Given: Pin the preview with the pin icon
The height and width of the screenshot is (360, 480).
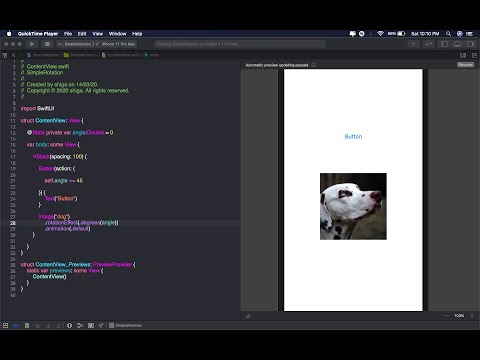Looking at the screenshot, I should coord(248,316).
